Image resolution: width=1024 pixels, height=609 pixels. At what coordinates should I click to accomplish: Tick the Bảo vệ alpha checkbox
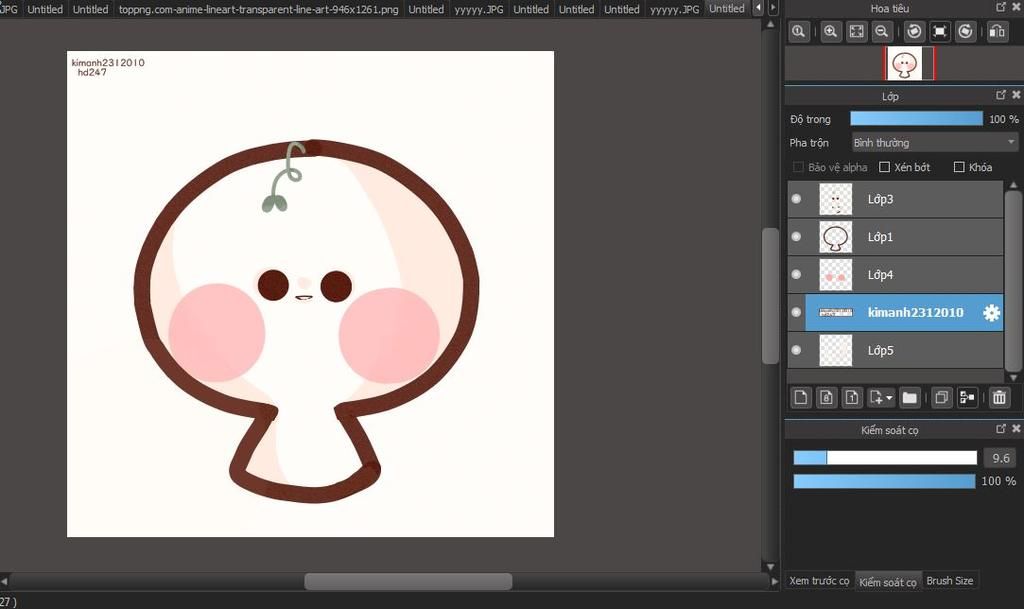click(x=798, y=167)
